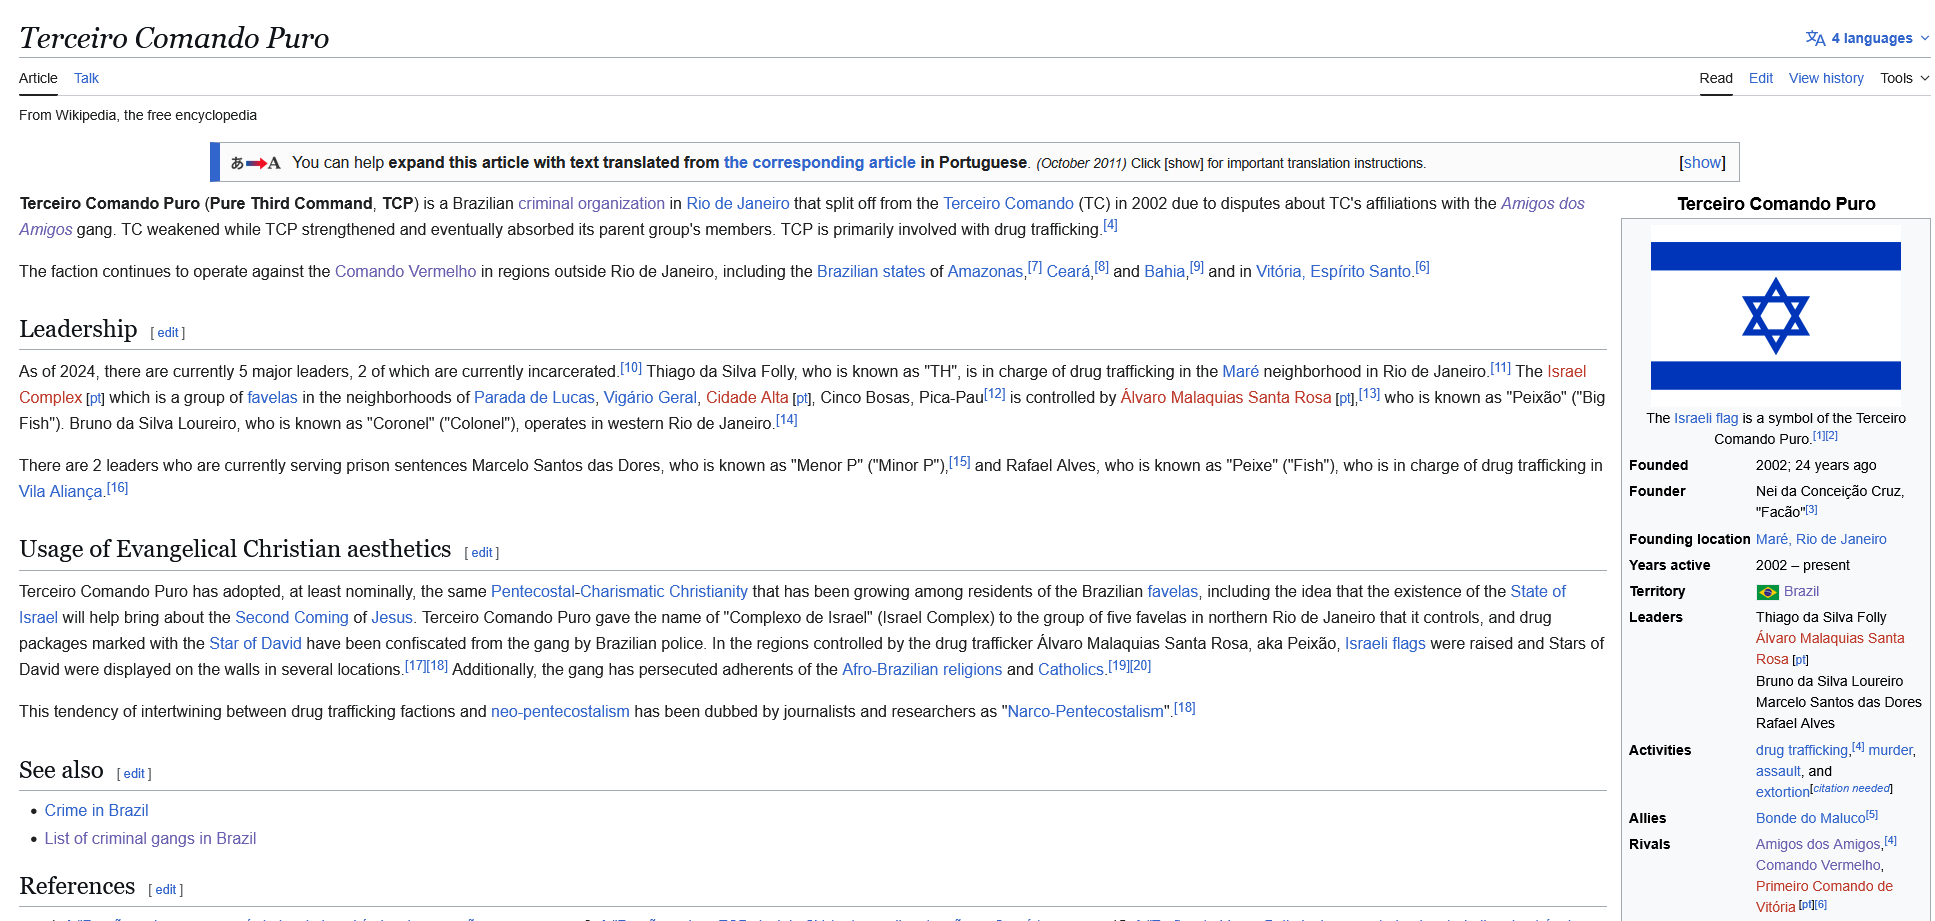Open the criminal organization link

click(591, 204)
